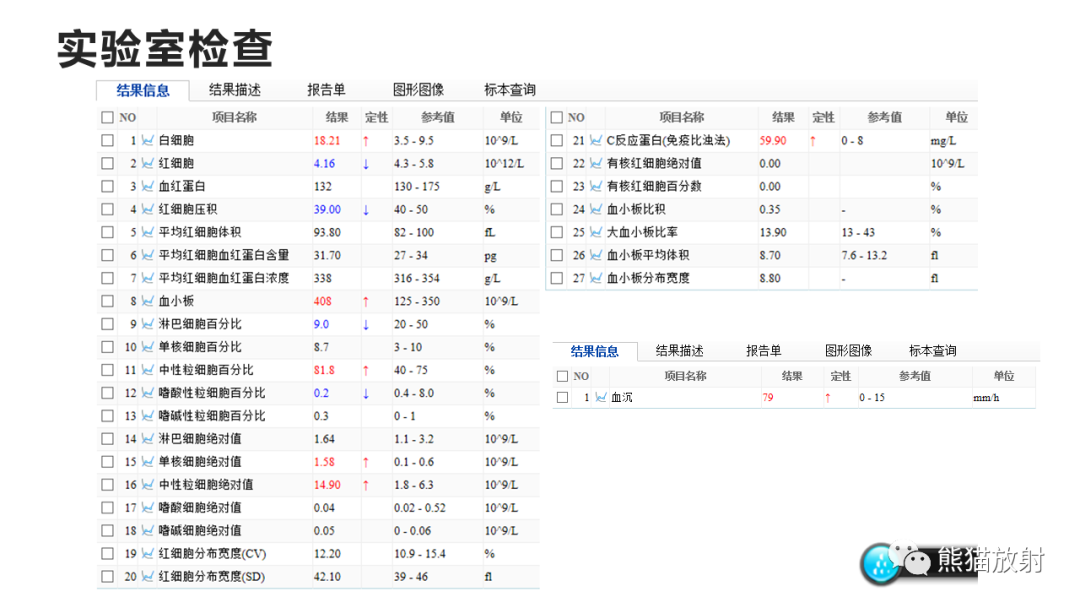Open trend chart icon for C反应蛋白 row
Screen dimensions: 1080x608
pos(596,140)
